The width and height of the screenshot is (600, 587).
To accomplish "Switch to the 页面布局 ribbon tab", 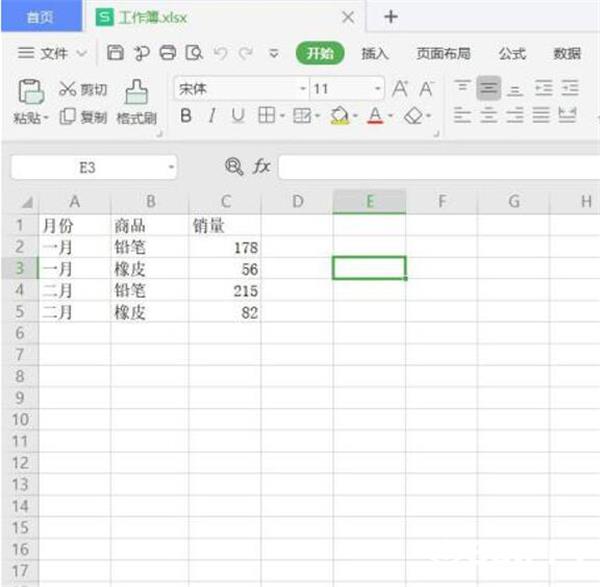I will [443, 53].
